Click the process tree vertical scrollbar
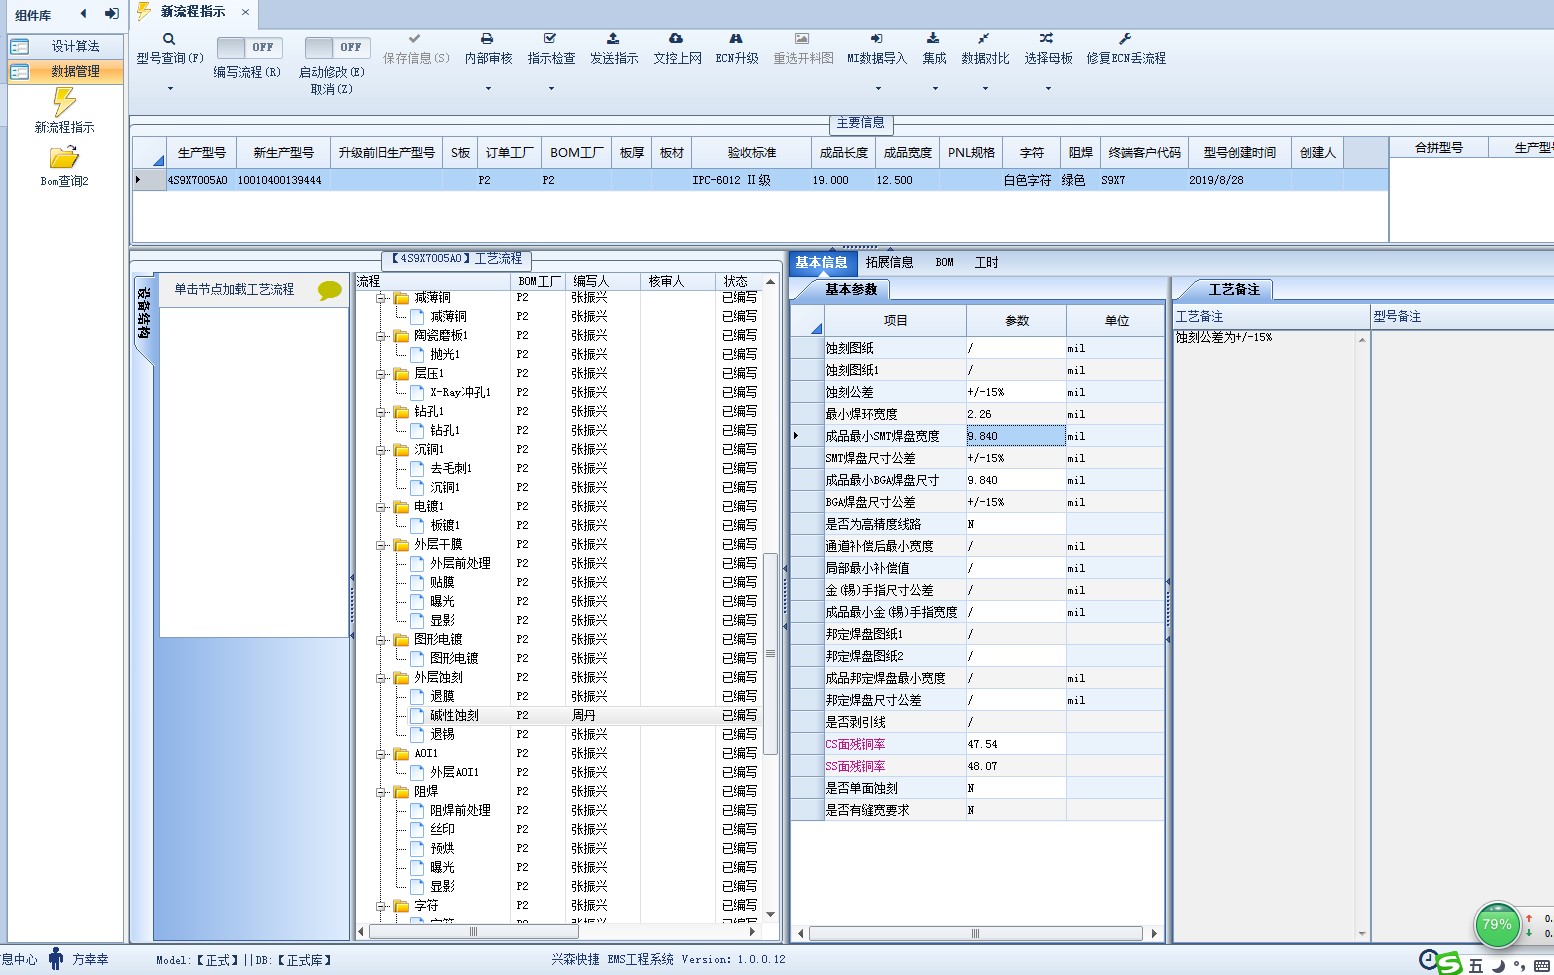 pyautogui.click(x=770, y=653)
